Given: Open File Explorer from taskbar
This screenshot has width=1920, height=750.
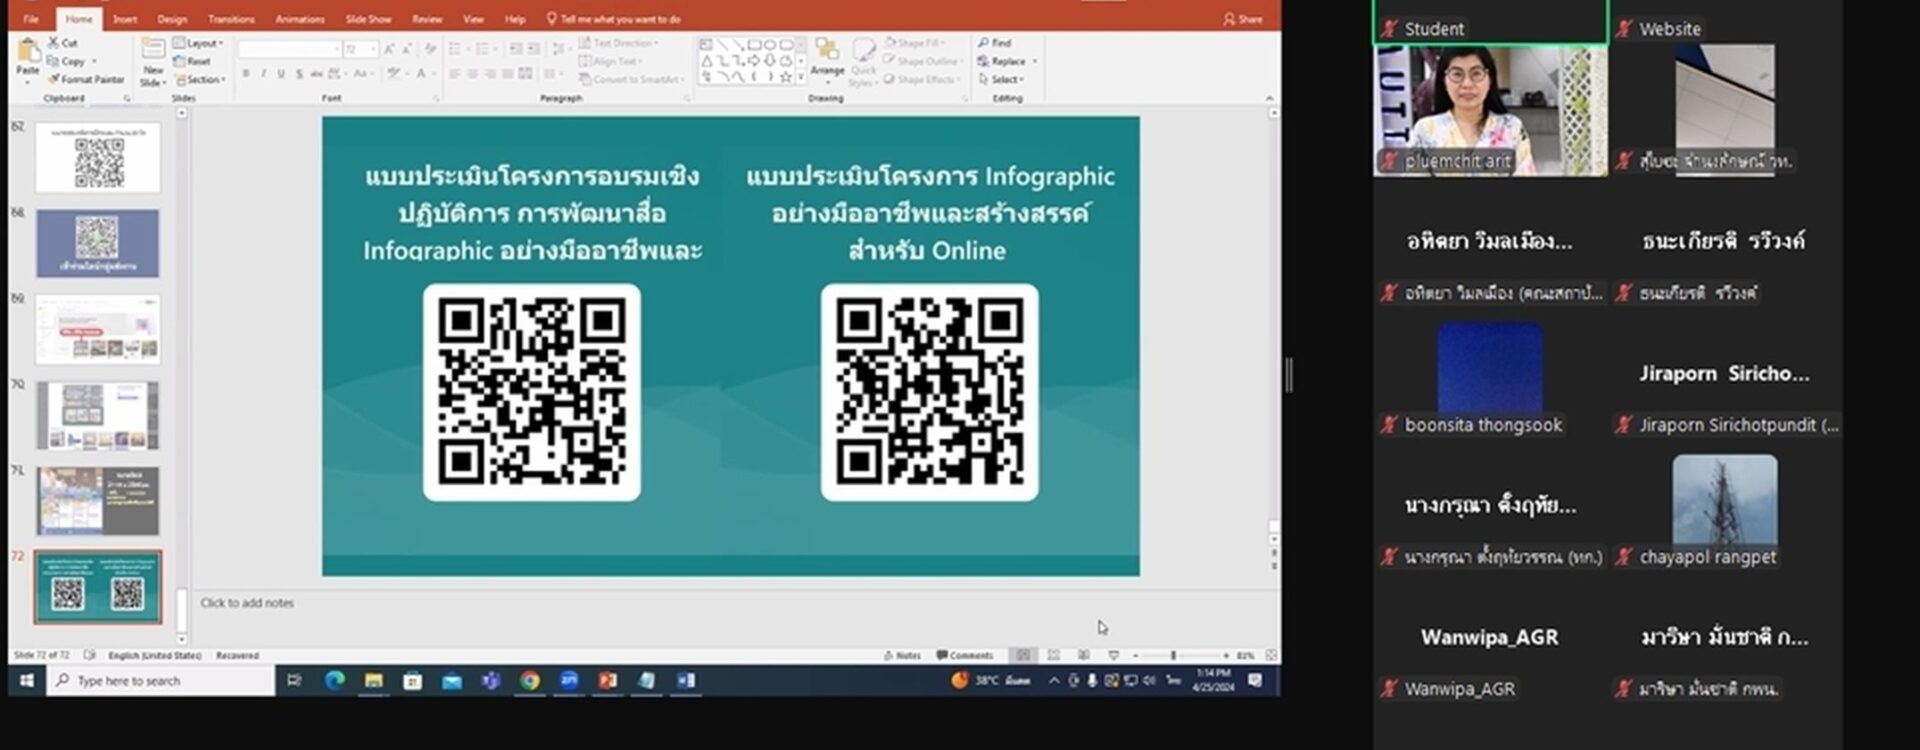Looking at the screenshot, I should 373,681.
